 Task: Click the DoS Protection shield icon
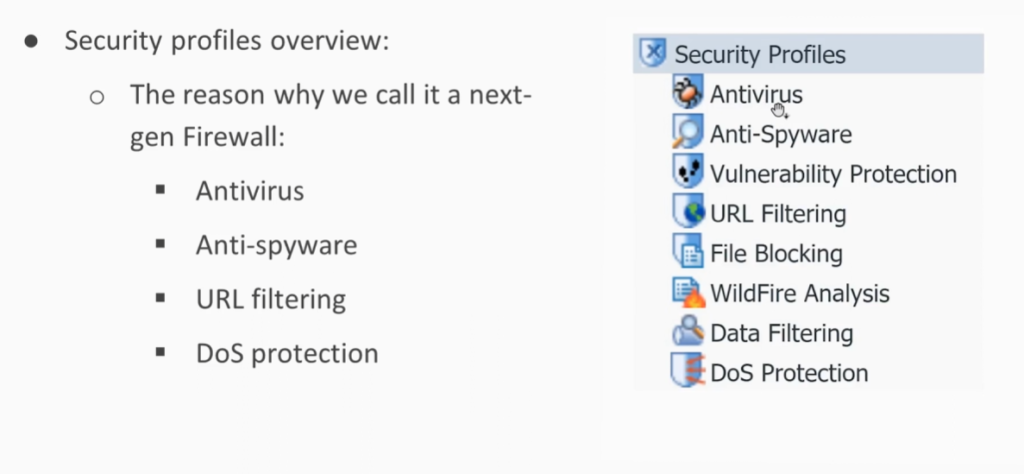point(688,372)
